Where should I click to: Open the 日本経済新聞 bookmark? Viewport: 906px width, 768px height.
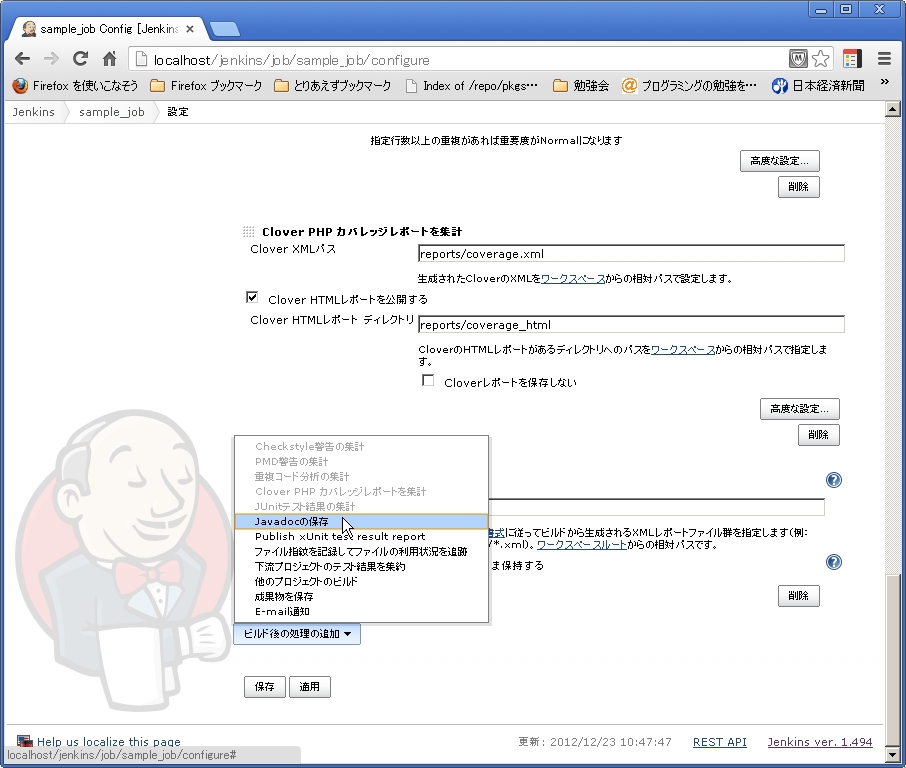click(819, 86)
